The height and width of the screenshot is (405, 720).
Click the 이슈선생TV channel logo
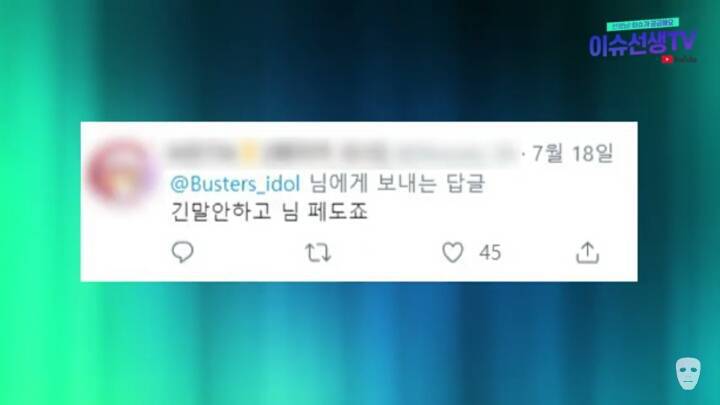(x=643, y=44)
